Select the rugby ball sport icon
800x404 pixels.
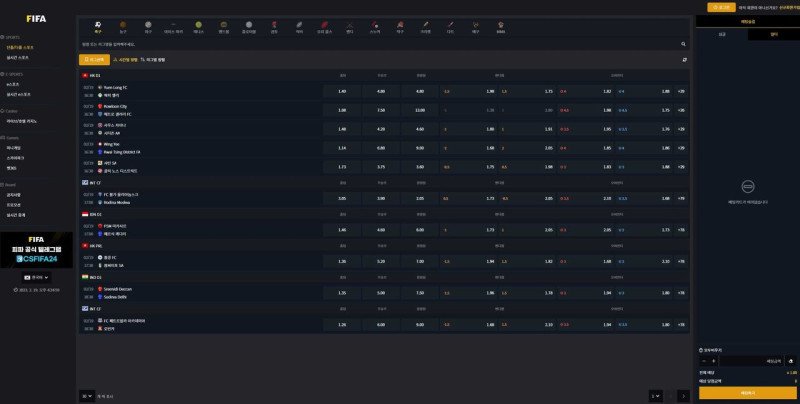coord(299,24)
